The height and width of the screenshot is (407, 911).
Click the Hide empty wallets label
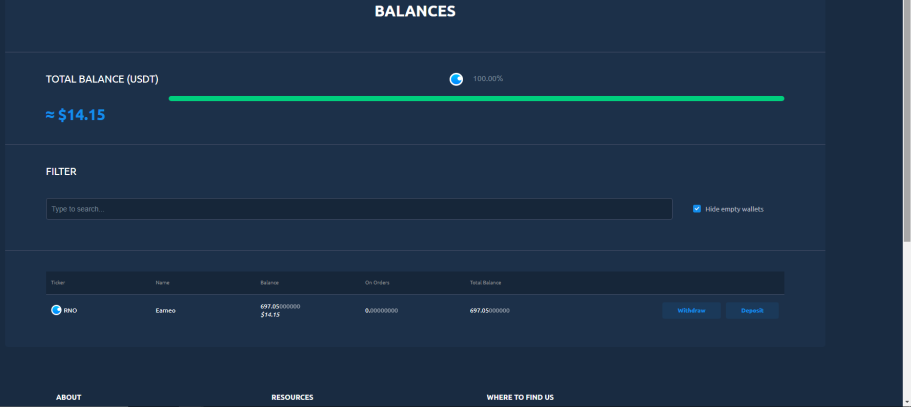coord(734,209)
